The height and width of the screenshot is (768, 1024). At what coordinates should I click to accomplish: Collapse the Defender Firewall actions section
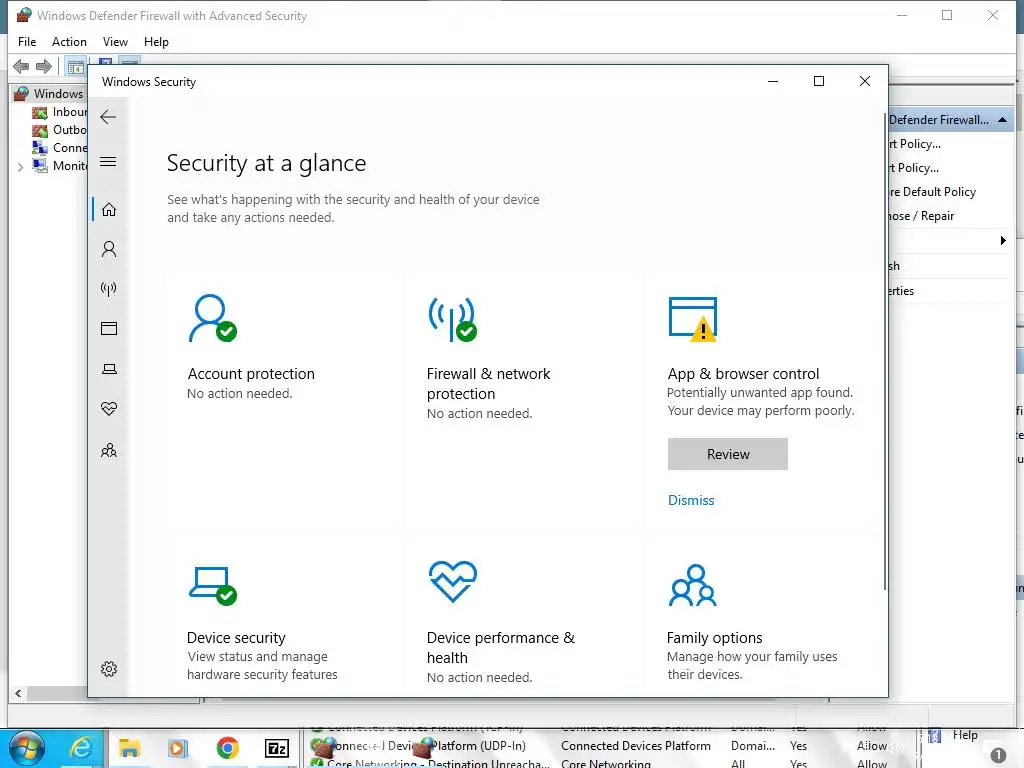pos(1002,120)
